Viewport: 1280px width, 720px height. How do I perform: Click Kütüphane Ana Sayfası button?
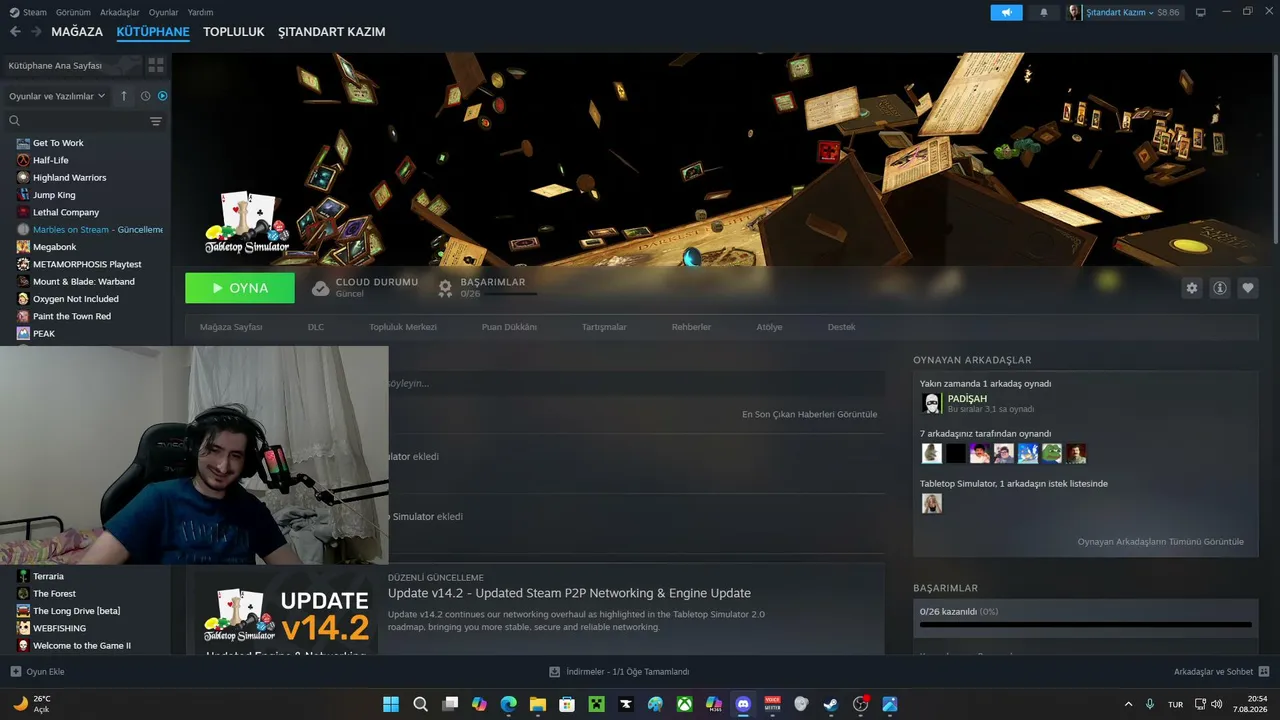[71, 65]
